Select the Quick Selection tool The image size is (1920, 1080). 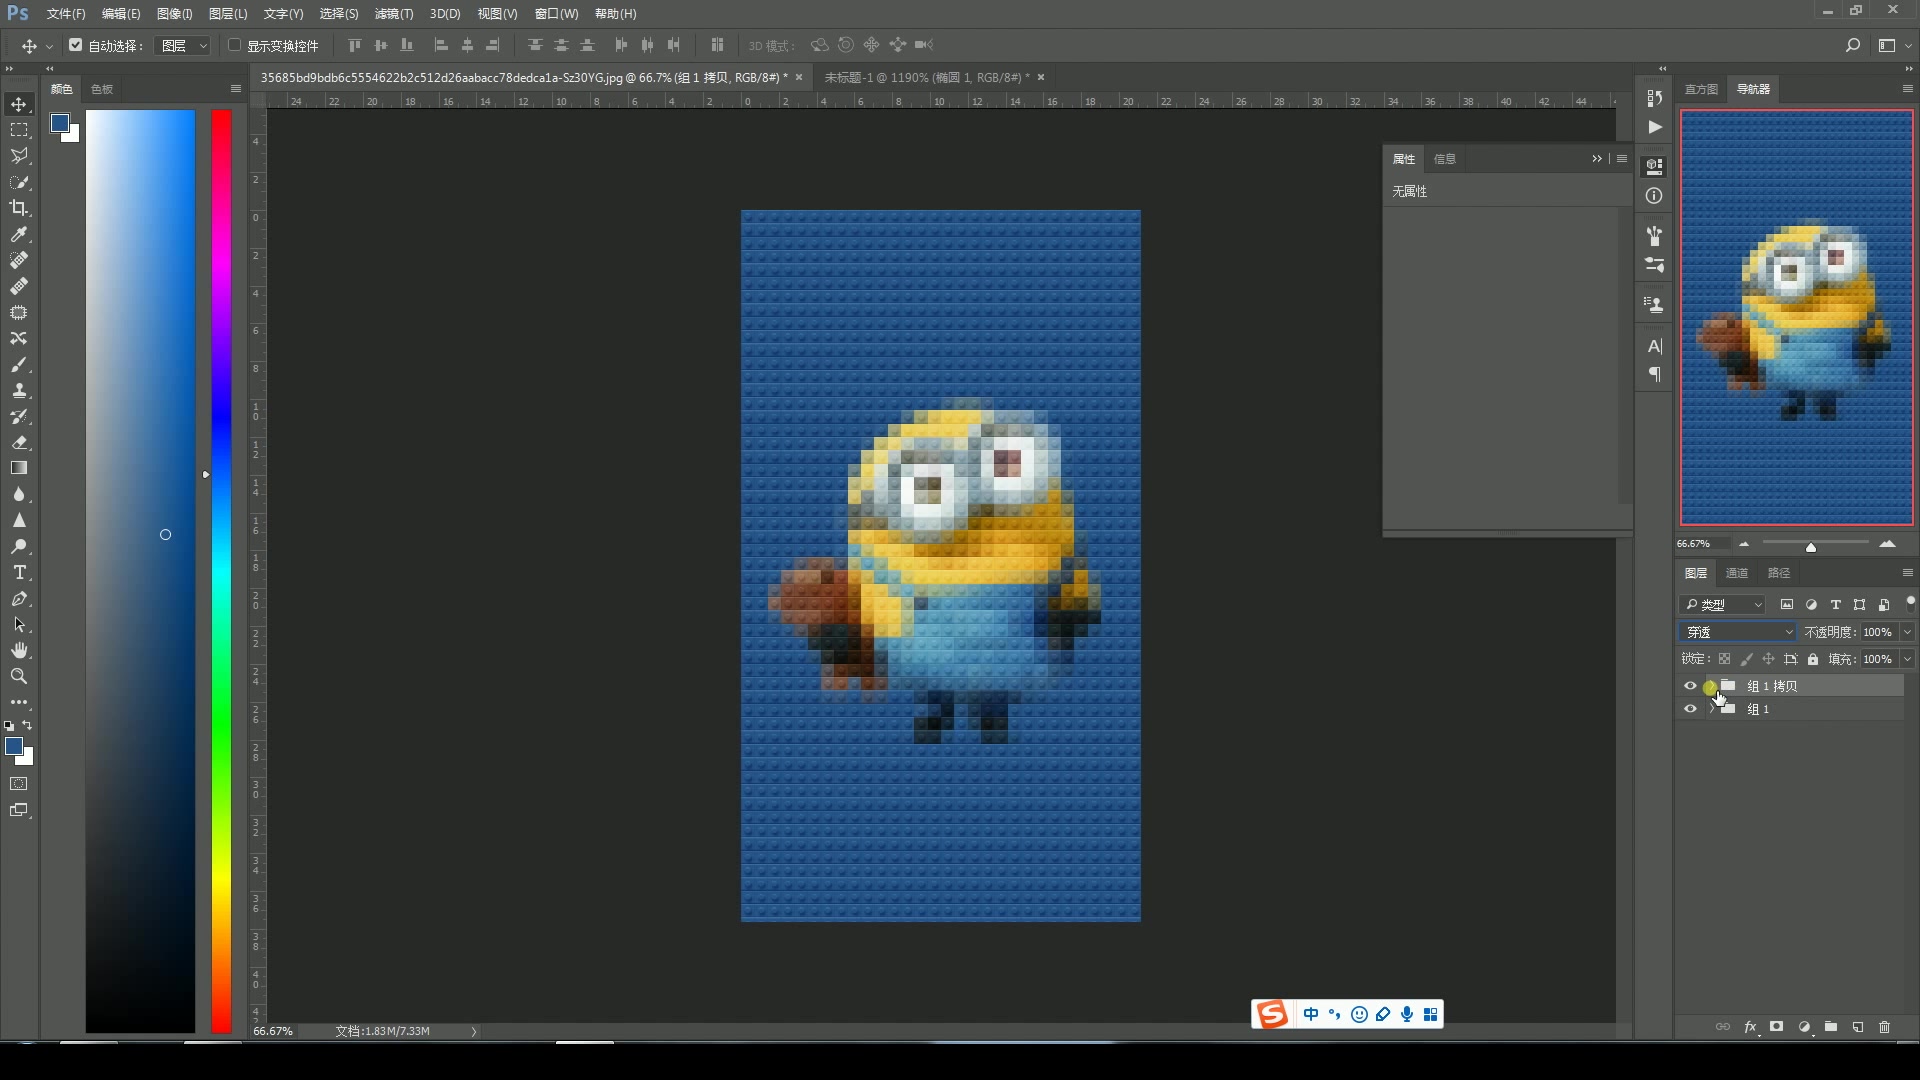point(19,182)
